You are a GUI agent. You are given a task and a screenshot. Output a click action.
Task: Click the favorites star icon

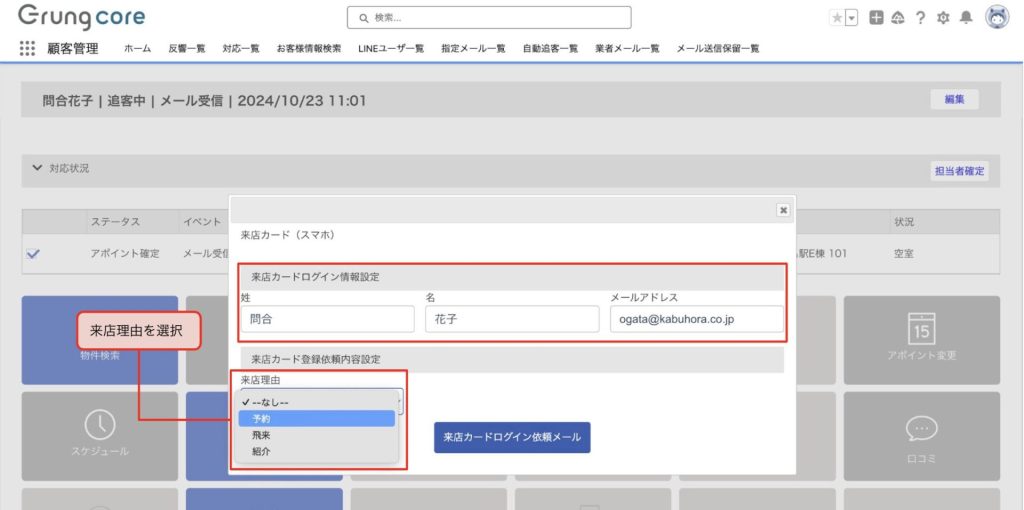pyautogui.click(x=836, y=18)
